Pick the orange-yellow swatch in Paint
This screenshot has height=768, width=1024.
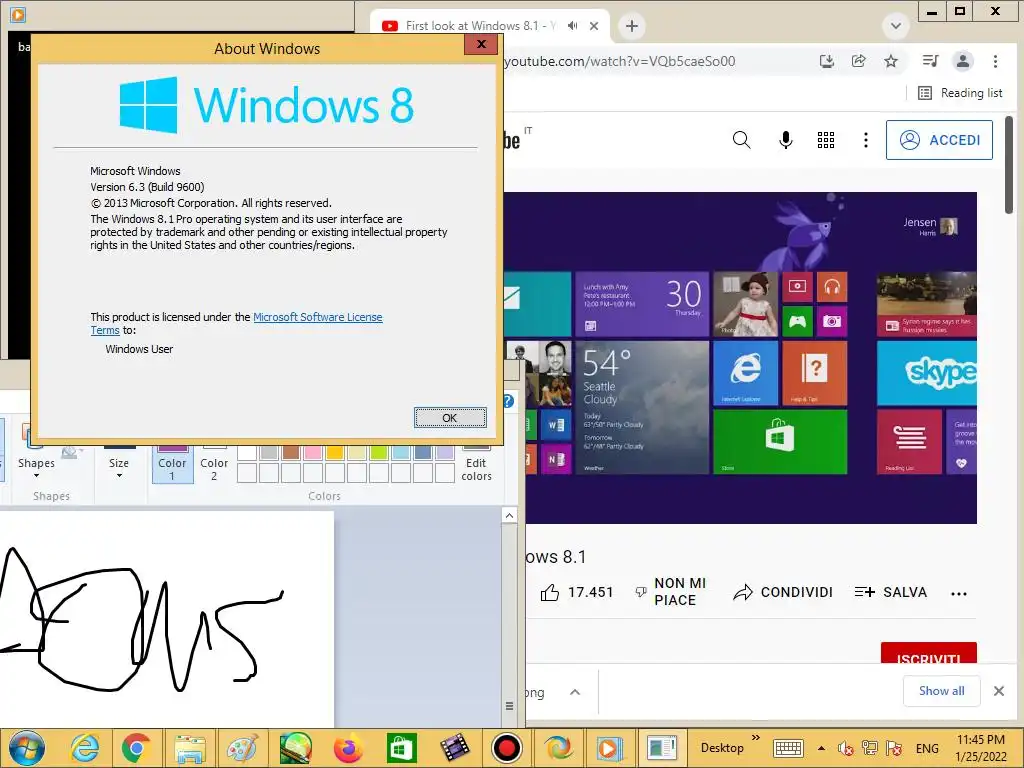point(335,452)
